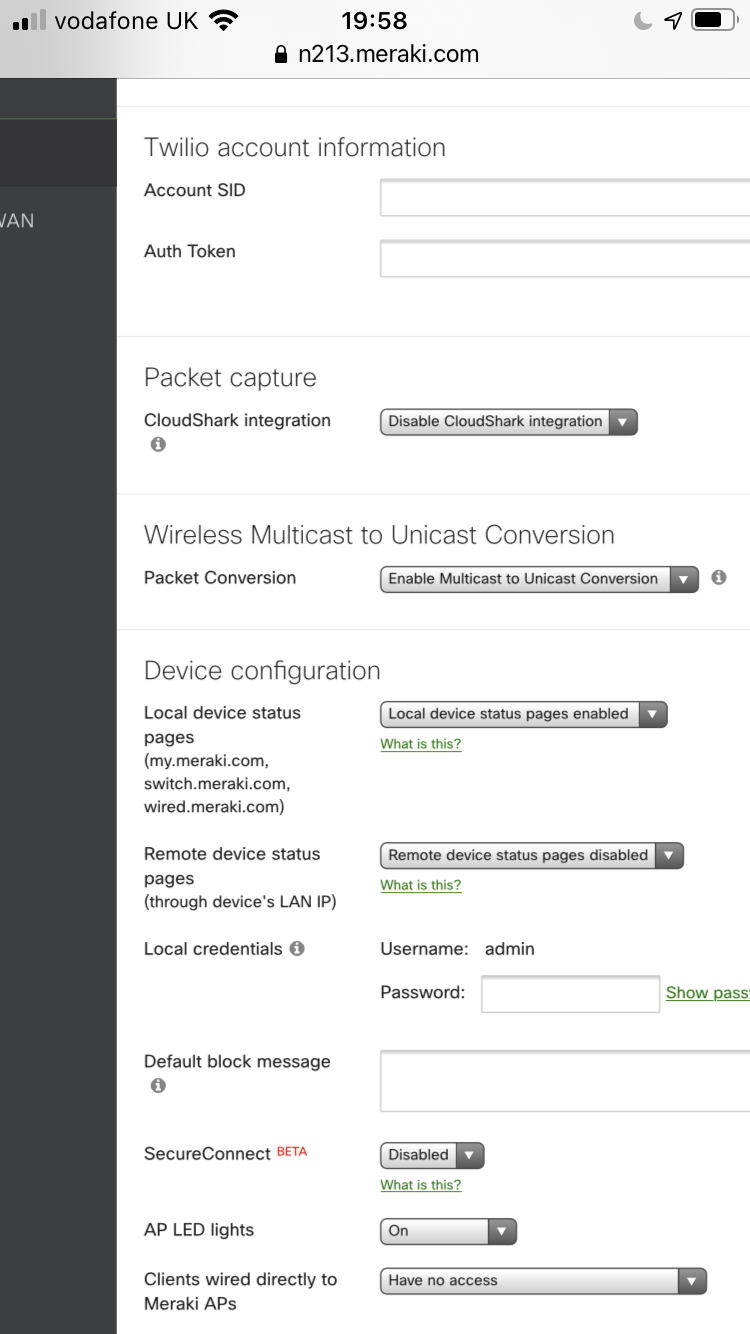Click the Local credentials Password field

pos(570,994)
